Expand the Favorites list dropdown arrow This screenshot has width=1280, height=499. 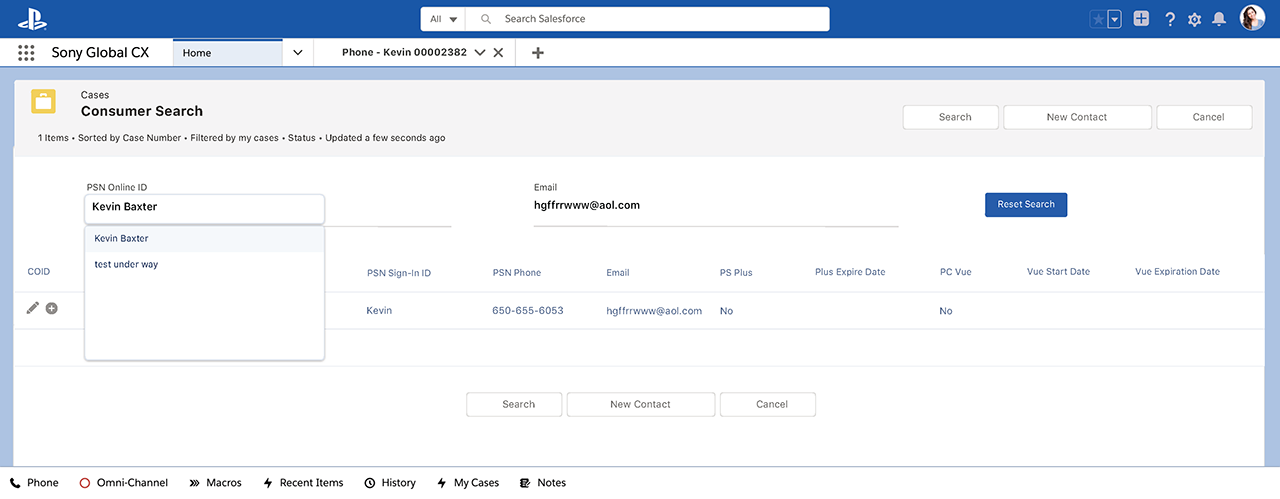point(1114,19)
